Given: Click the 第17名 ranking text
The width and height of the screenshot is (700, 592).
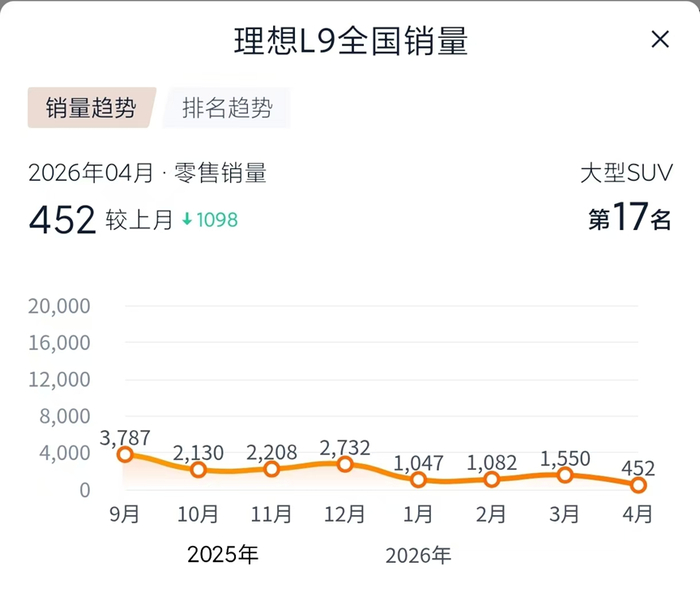Looking at the screenshot, I should [x=629, y=217].
